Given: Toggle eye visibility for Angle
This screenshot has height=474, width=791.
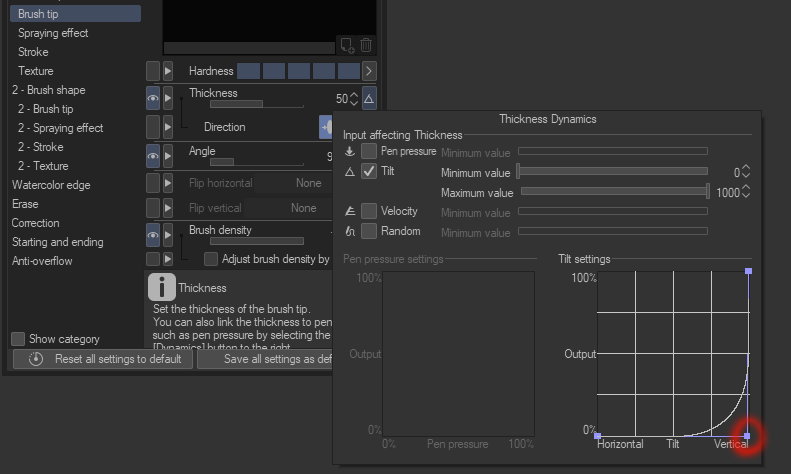Looking at the screenshot, I should [153, 156].
